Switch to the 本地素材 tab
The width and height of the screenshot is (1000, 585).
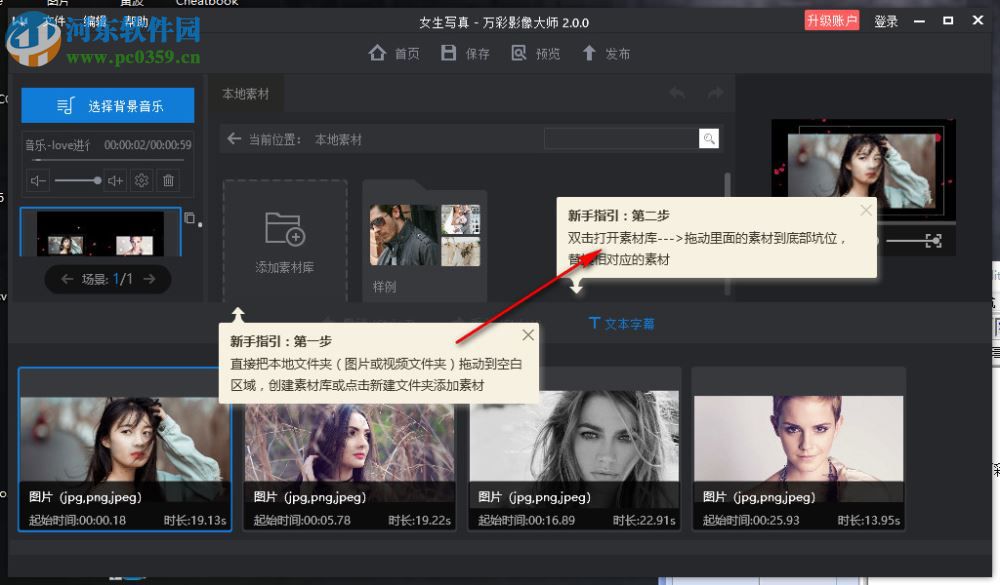(247, 93)
